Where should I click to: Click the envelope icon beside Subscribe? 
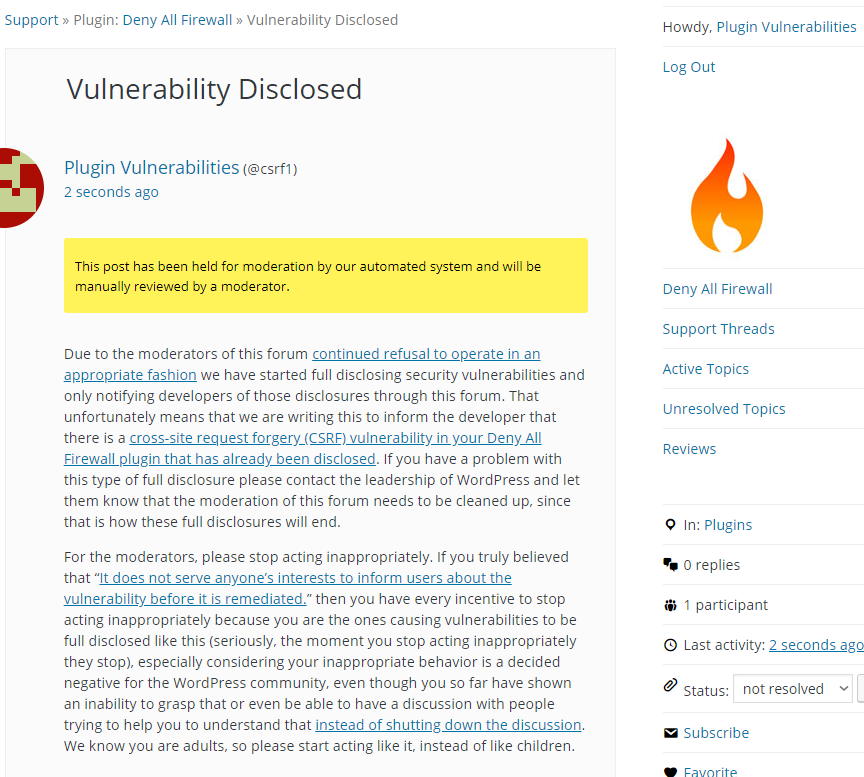(x=671, y=733)
